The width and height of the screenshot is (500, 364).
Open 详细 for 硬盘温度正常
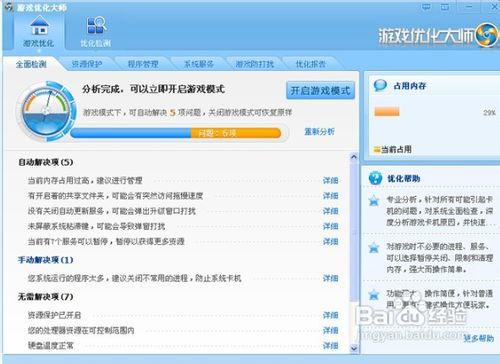(330, 346)
